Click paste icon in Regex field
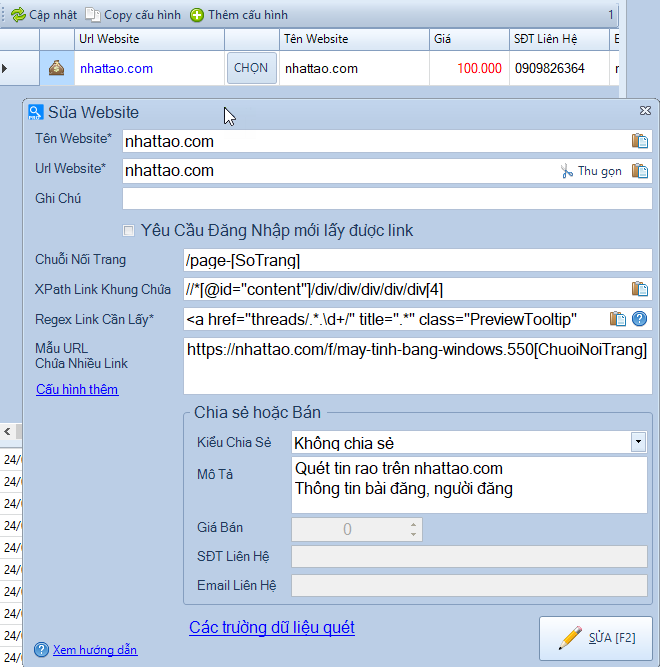The height and width of the screenshot is (667, 660). pos(618,319)
